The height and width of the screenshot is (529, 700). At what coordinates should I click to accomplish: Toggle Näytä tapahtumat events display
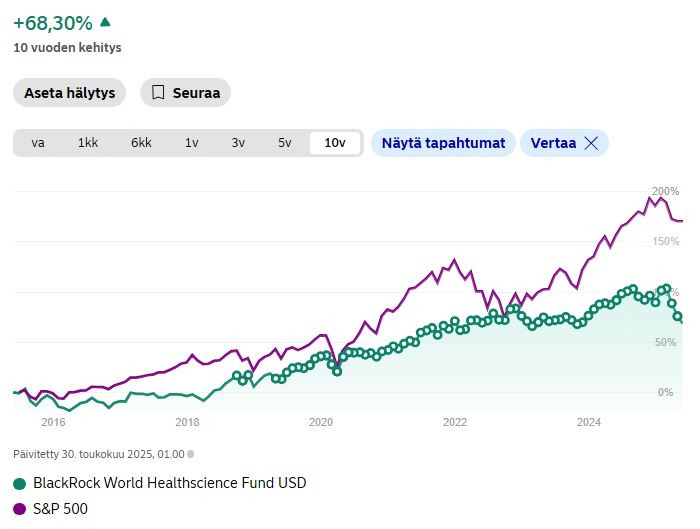(x=443, y=143)
